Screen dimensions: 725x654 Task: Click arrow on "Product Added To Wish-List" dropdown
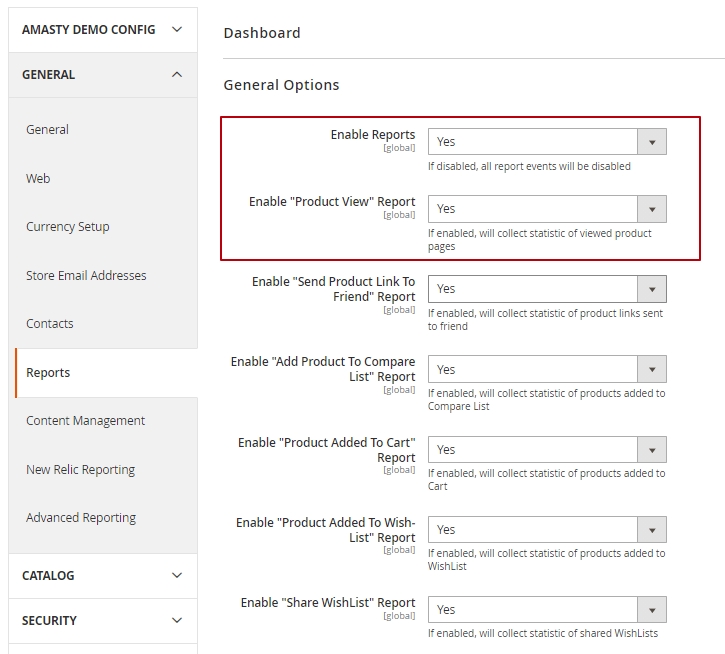point(651,529)
